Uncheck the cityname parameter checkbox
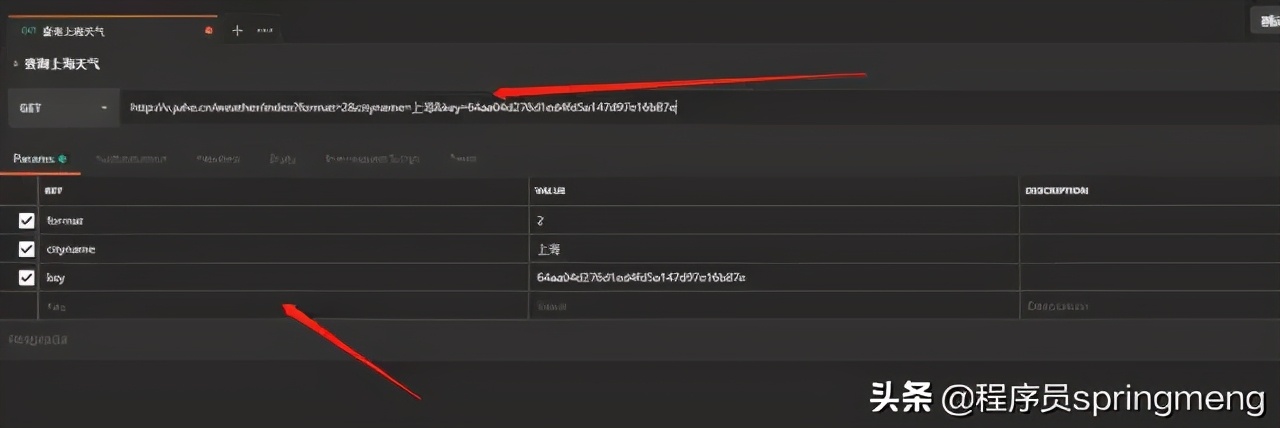The width and height of the screenshot is (1280, 428). tap(27, 249)
